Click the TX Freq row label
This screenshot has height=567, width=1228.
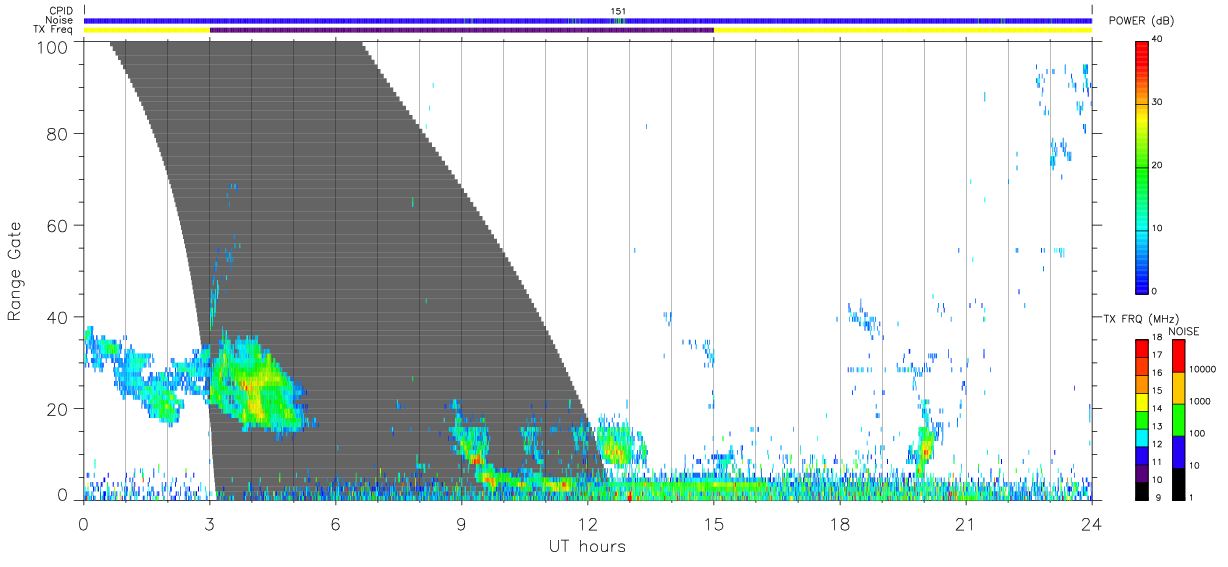click(54, 29)
